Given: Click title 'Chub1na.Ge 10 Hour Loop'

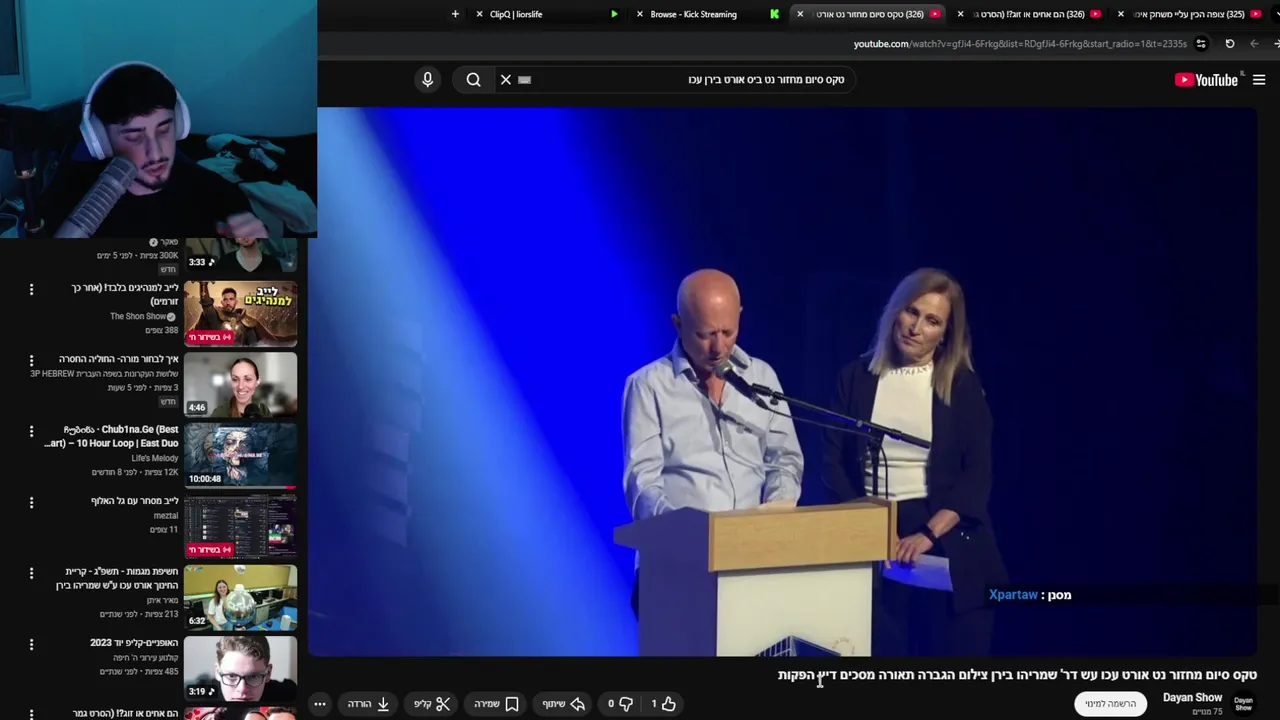Looking at the screenshot, I should point(112,436).
